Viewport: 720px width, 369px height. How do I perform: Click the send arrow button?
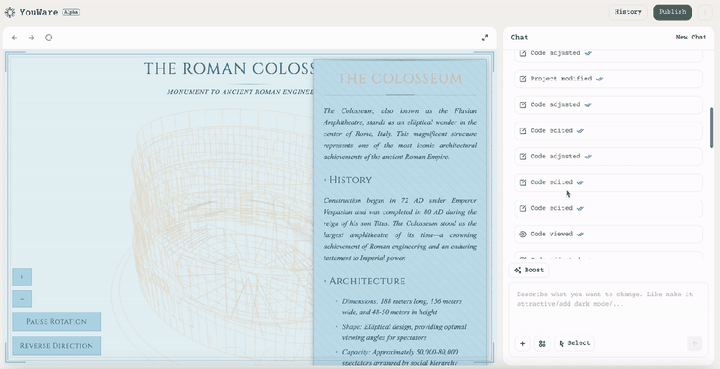pyautogui.click(x=694, y=343)
